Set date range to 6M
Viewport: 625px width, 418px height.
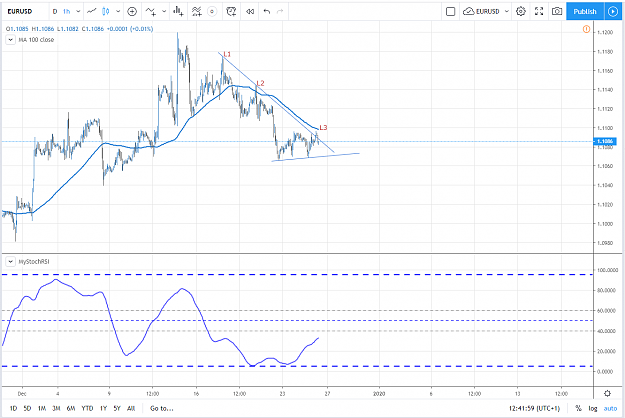71,408
